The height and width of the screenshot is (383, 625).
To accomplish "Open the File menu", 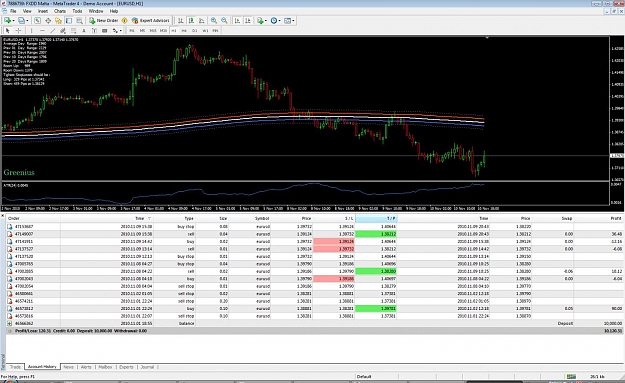I will click(13, 11).
